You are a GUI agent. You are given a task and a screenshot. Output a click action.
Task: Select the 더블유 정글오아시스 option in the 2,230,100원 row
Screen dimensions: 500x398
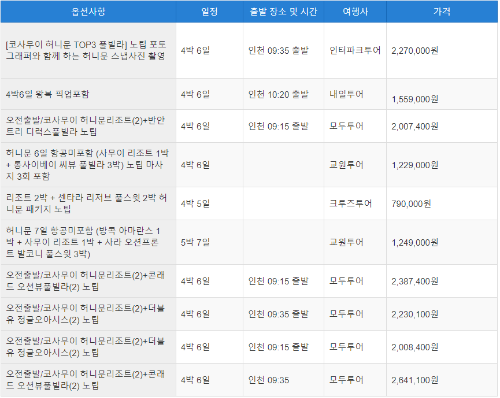coord(85,314)
